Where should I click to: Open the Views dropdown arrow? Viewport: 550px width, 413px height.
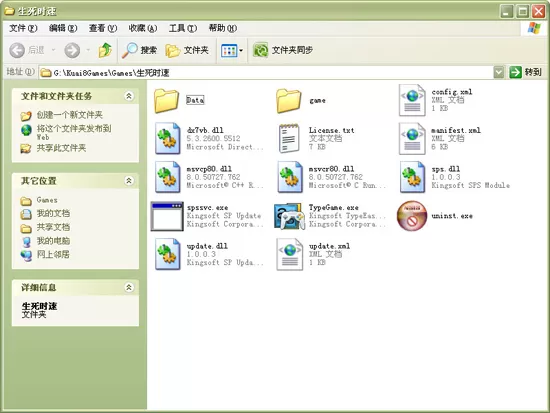(x=241, y=51)
